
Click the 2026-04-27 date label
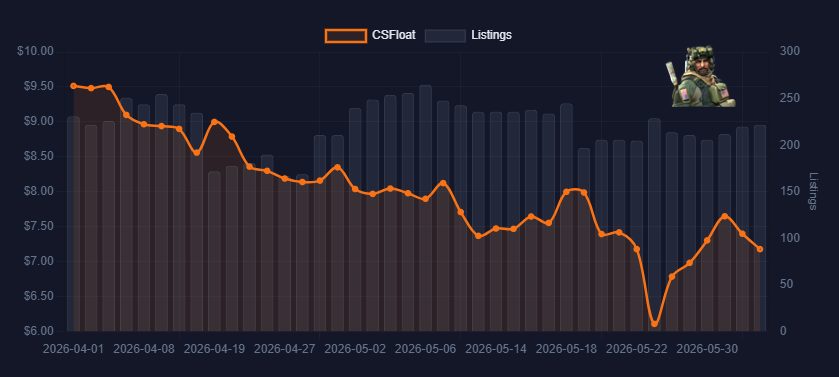(285, 349)
